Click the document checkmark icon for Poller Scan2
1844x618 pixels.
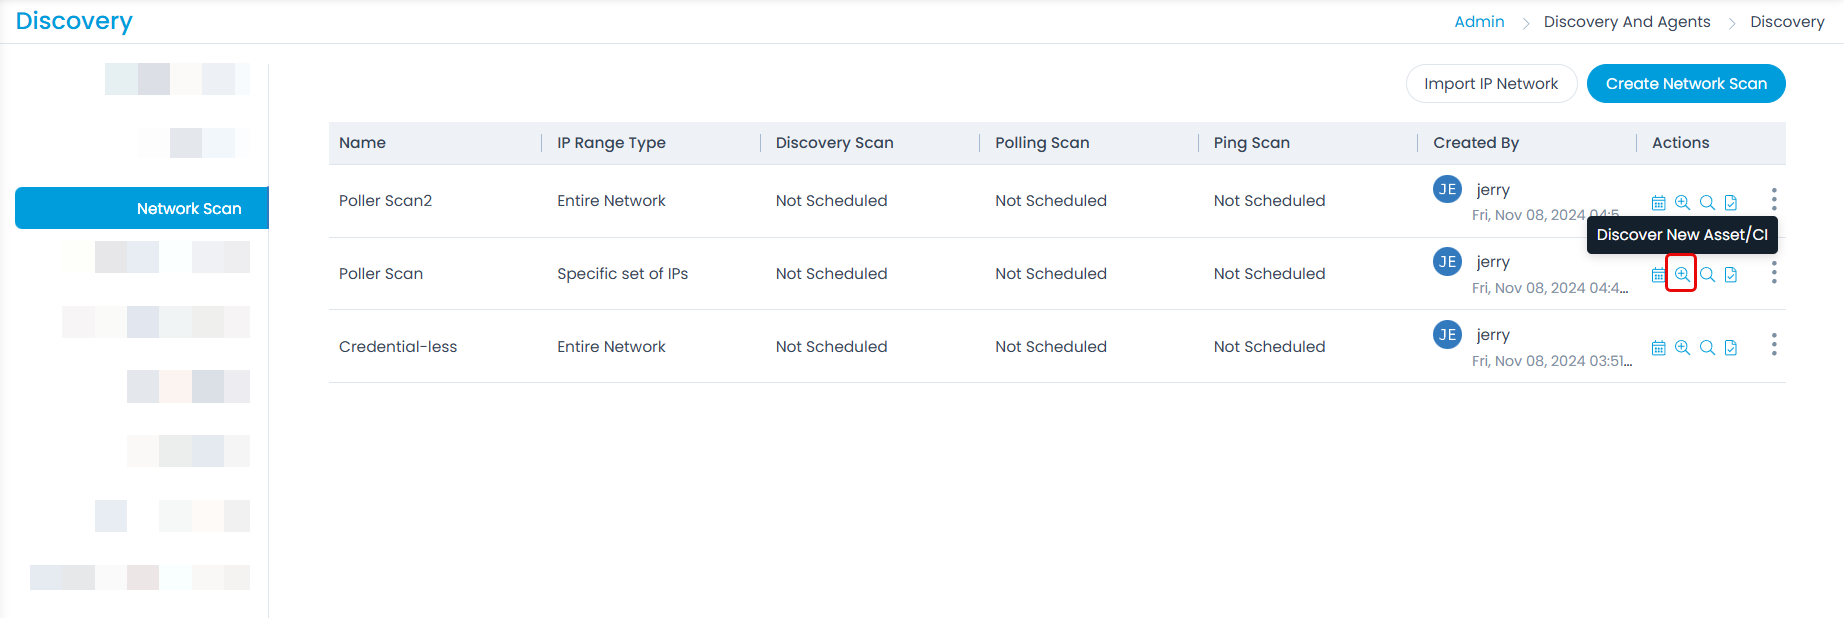[1731, 203]
